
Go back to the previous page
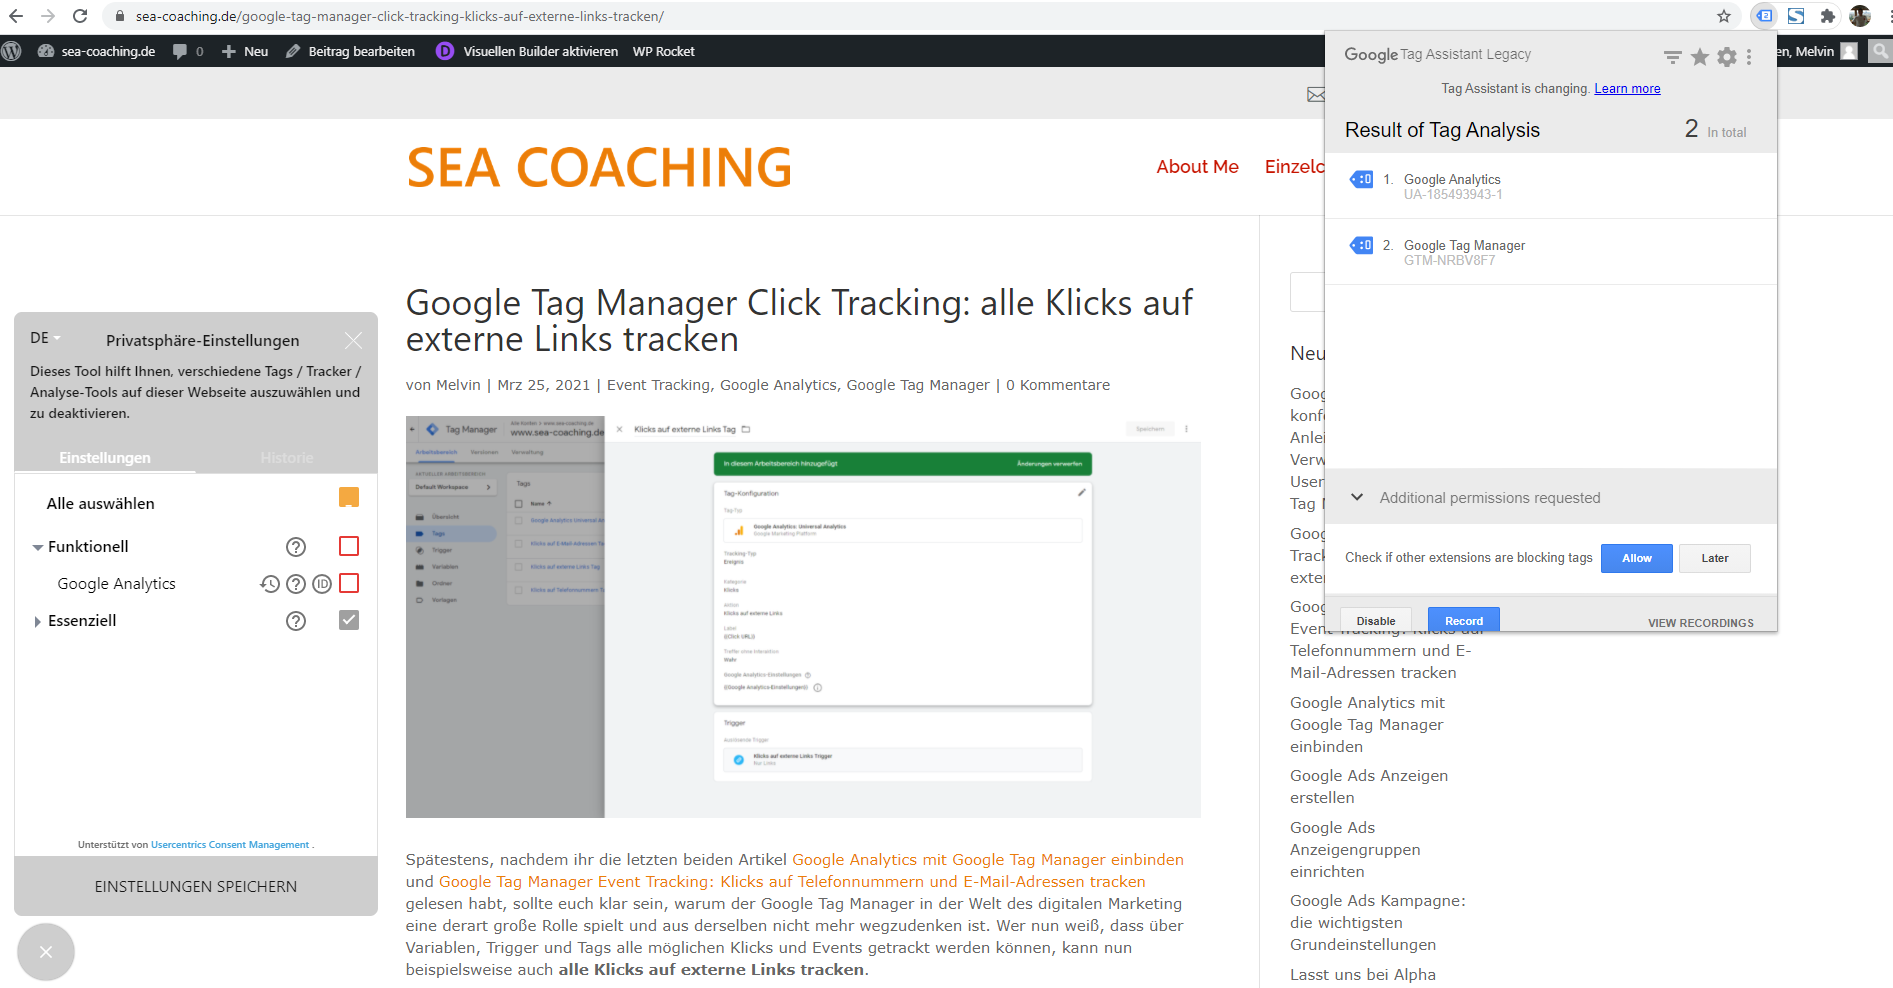(16, 16)
